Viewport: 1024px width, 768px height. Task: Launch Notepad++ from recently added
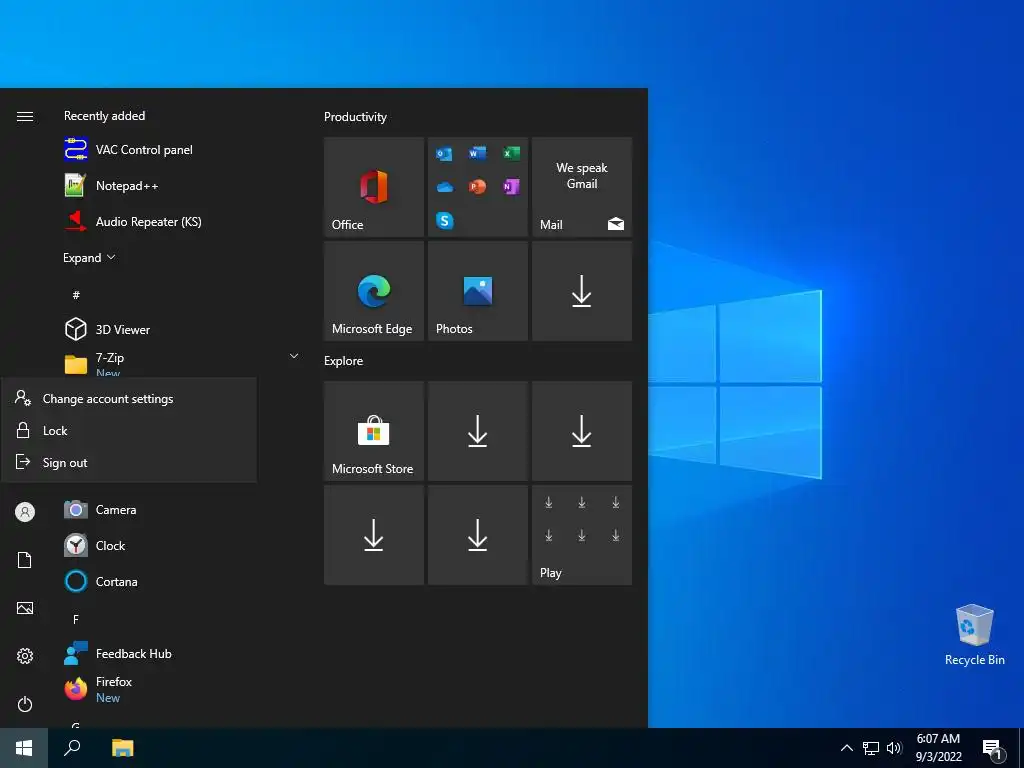[x=176, y=185]
